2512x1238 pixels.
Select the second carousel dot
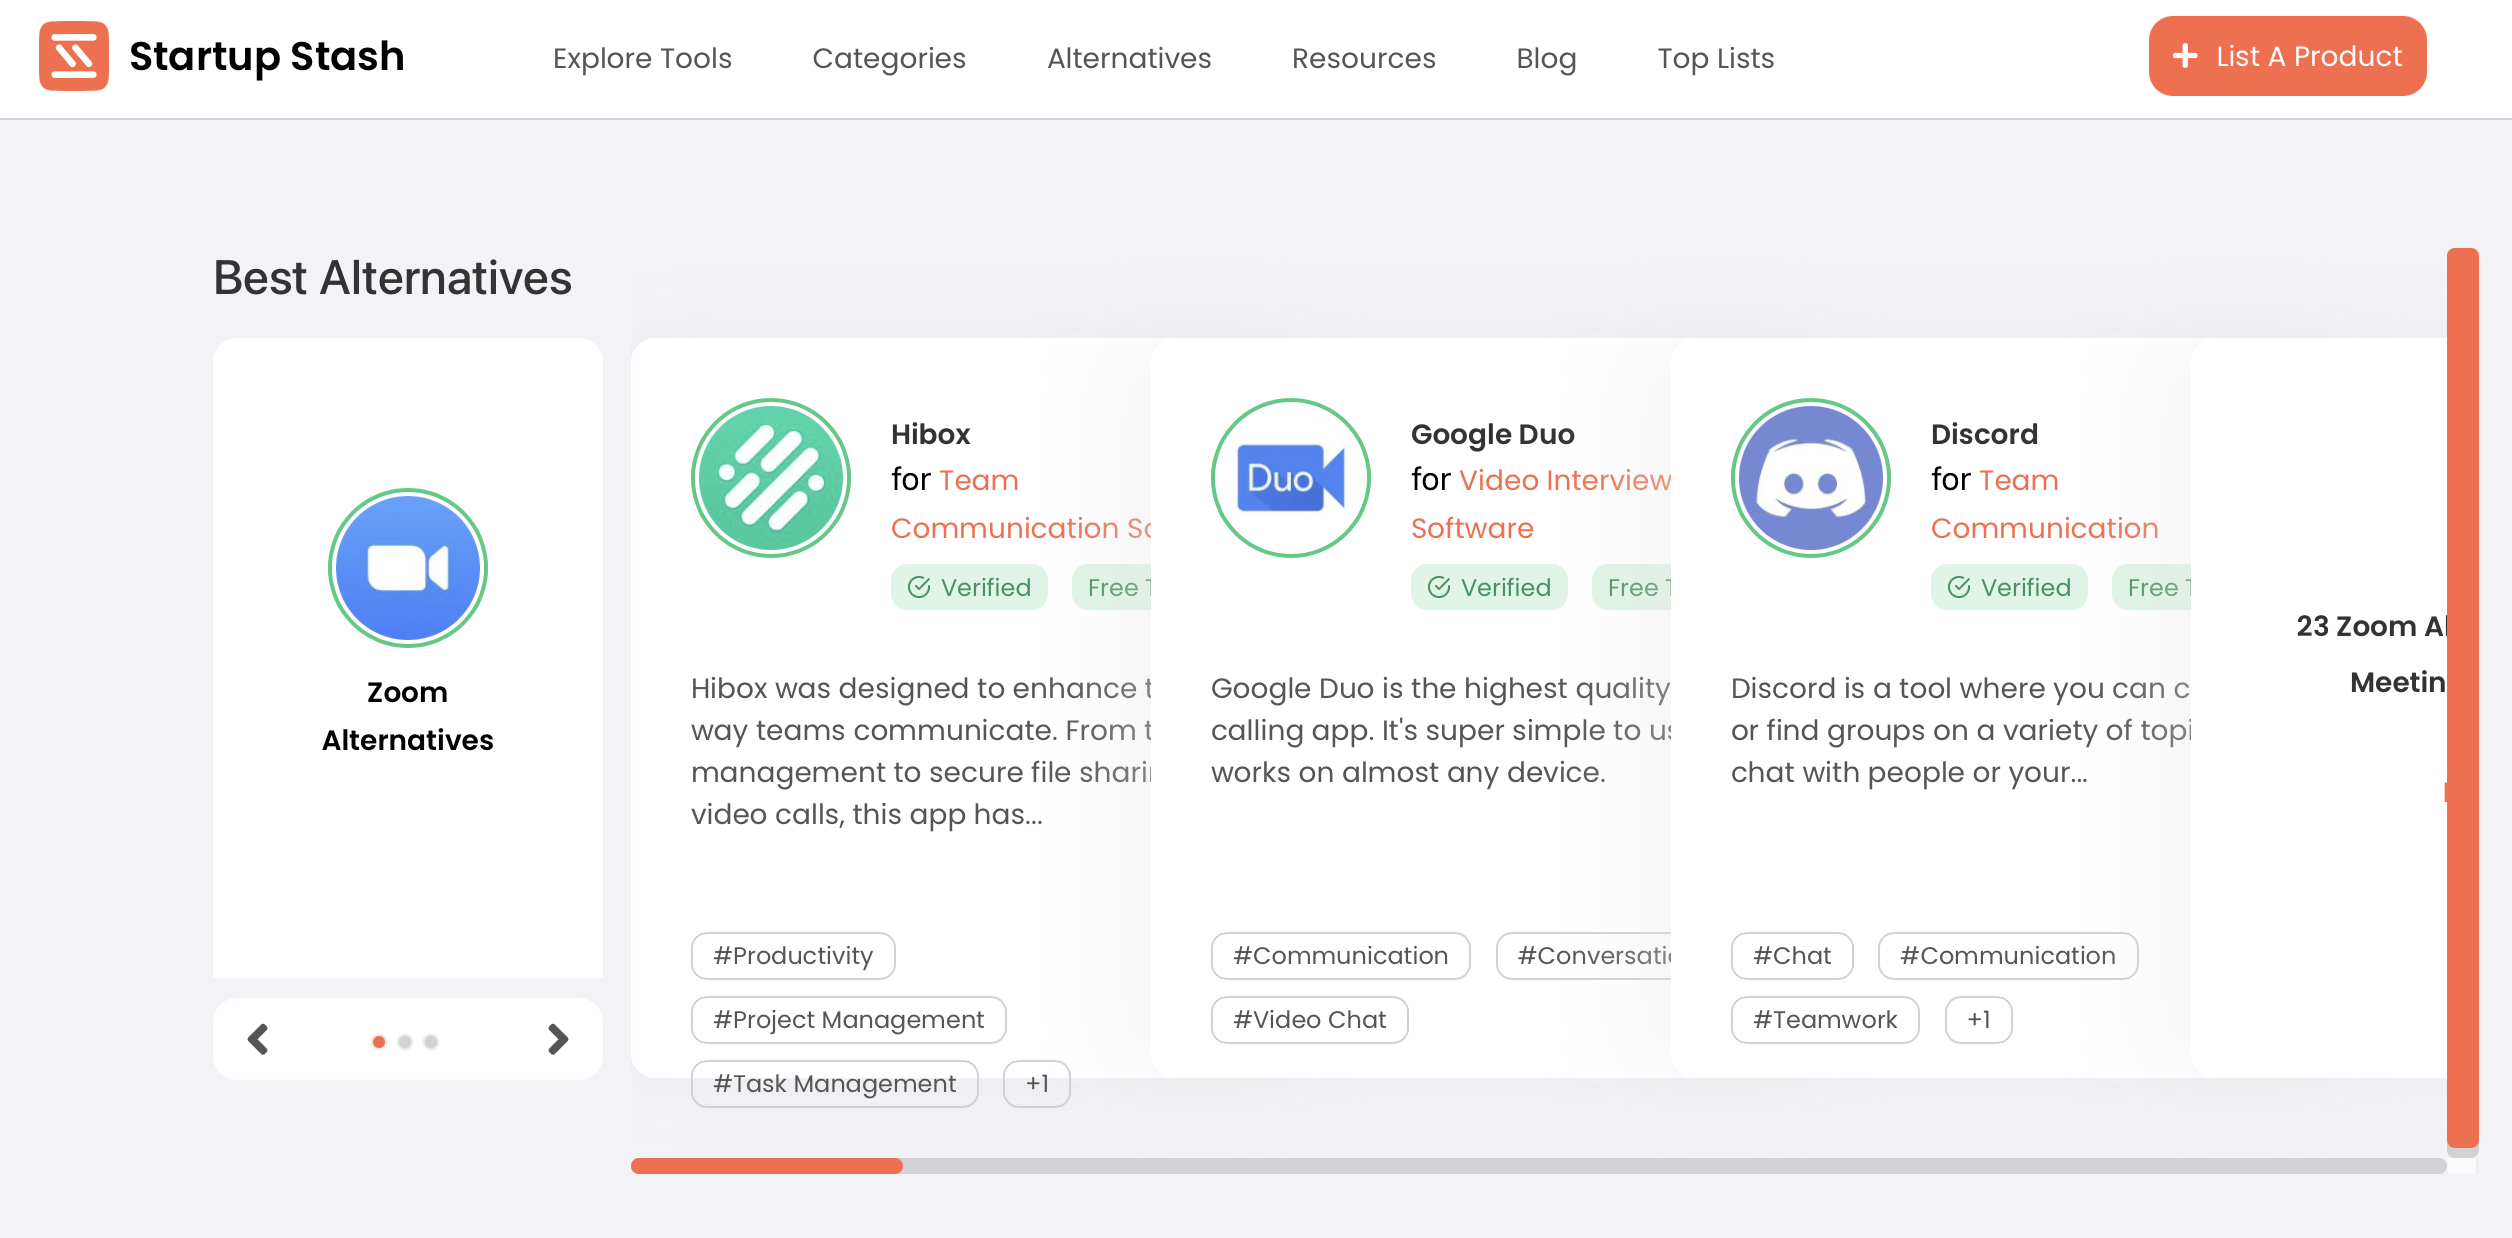(x=405, y=1041)
